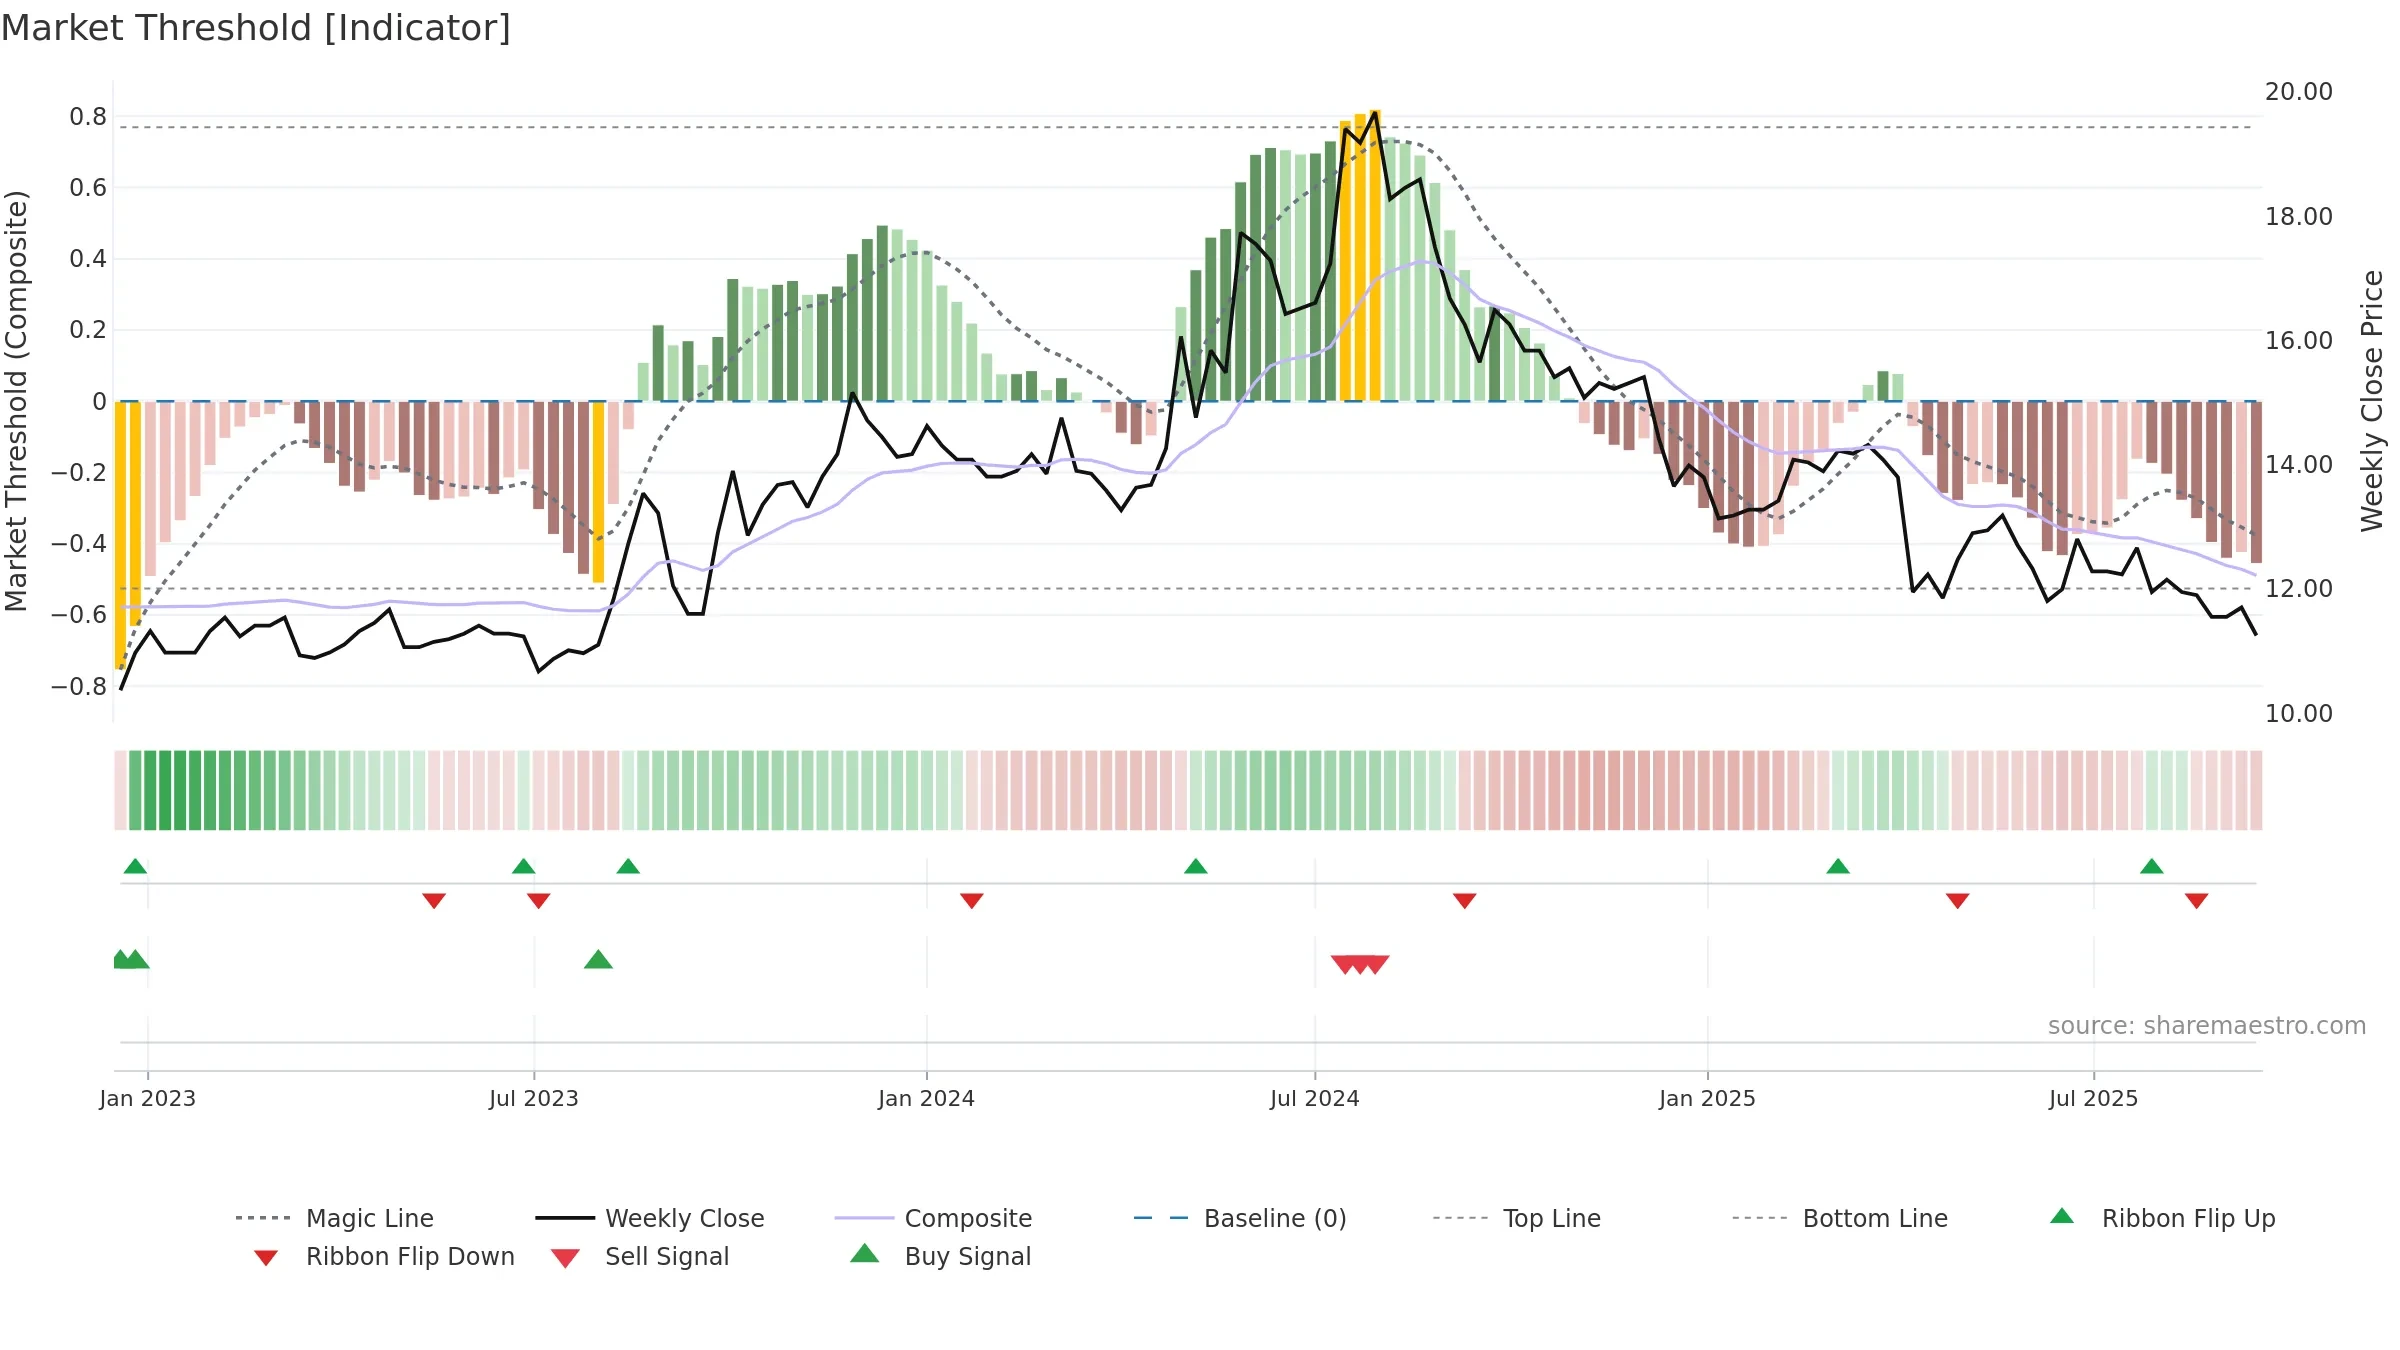The width and height of the screenshot is (2400, 1350).
Task: Toggle the Baseline (0) legend entry
Action: tap(1241, 1218)
